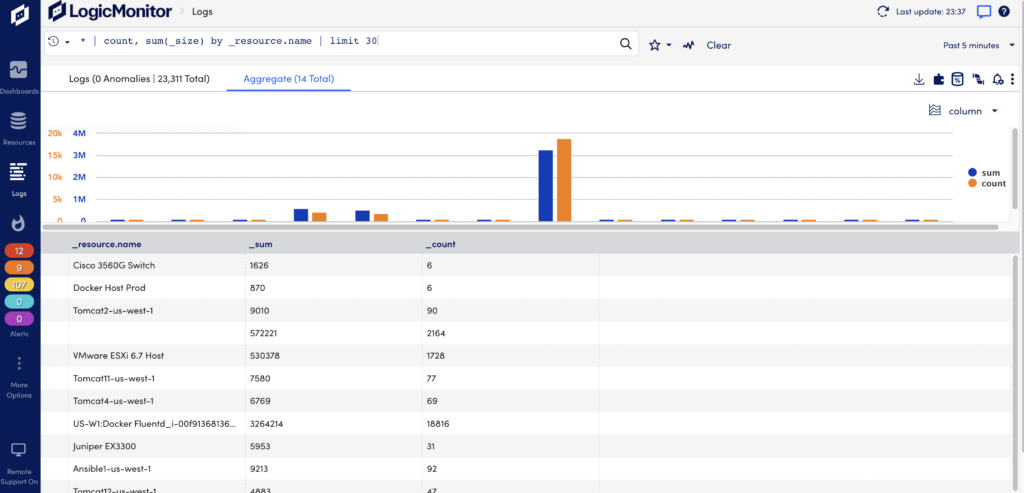This screenshot has height=493, width=1024.
Task: Click the chart type icon beside column
Action: (935, 110)
